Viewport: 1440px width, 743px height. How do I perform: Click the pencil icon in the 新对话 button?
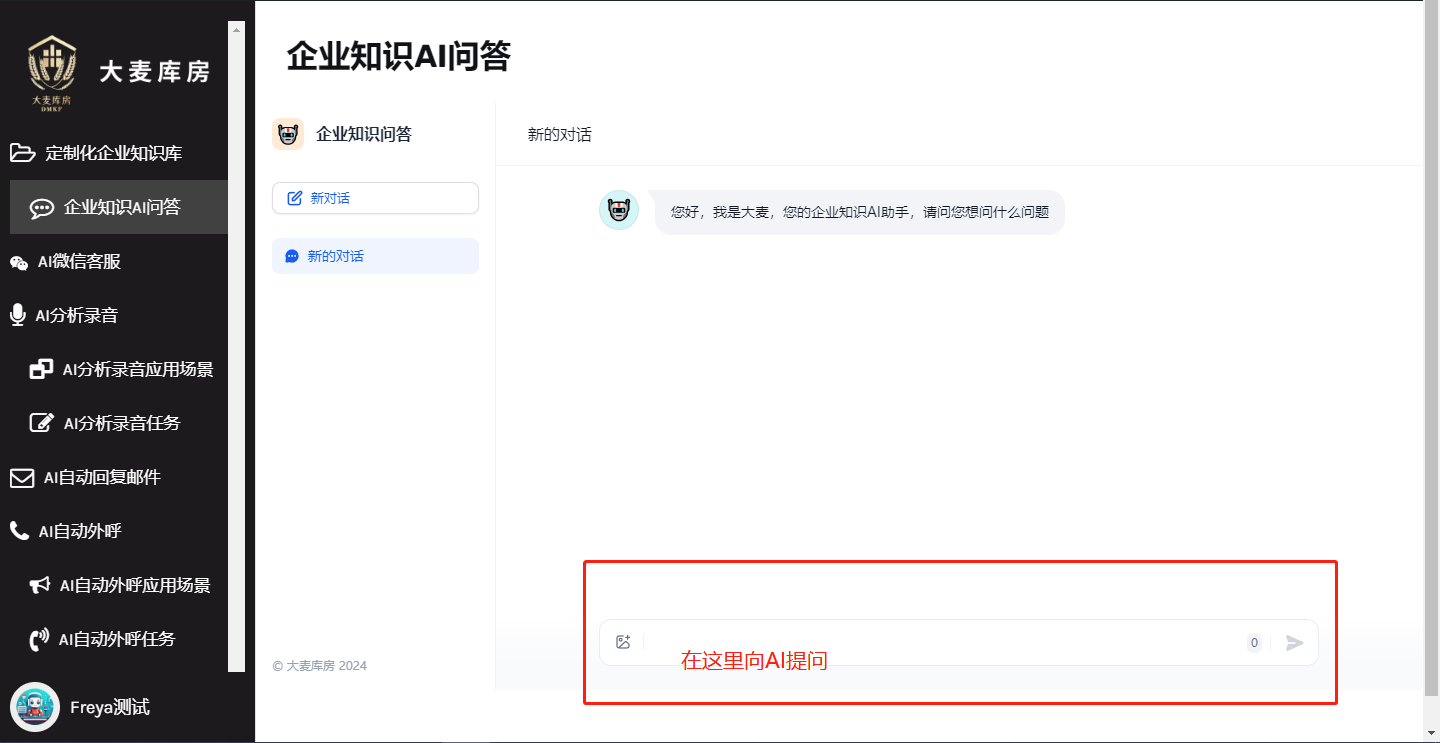tap(295, 198)
